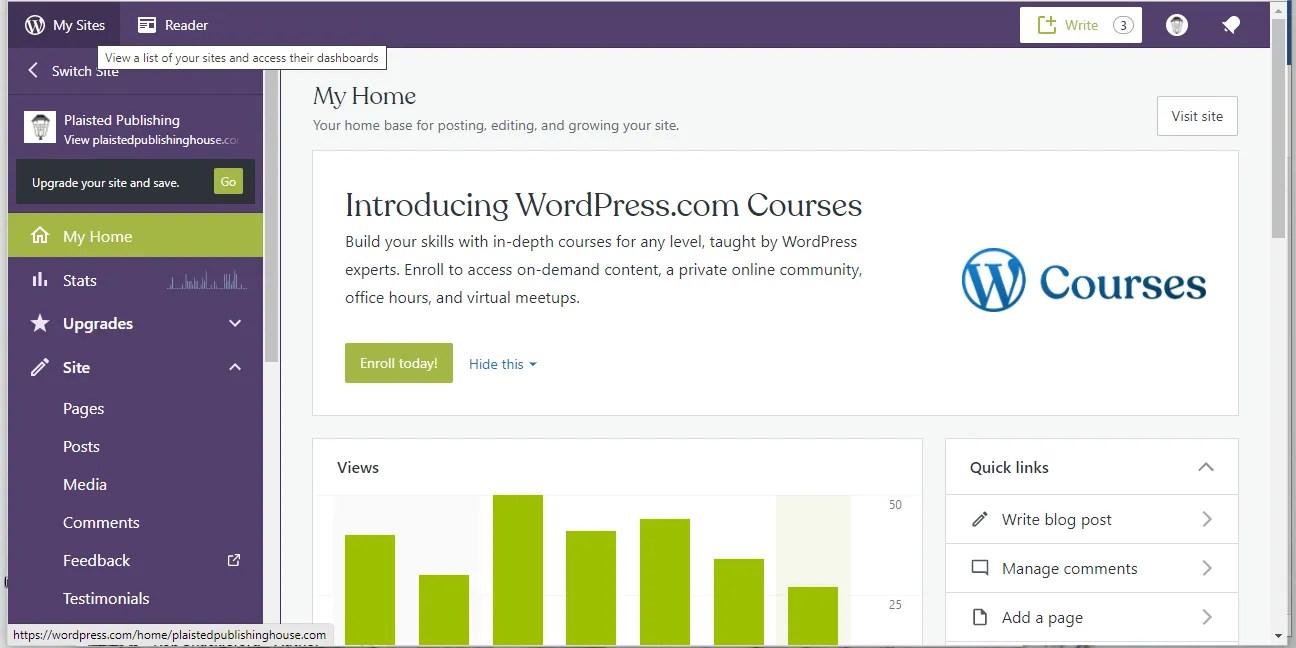Screen dimensions: 1296x648
Task: Click View plaistedpublishinghouse.com link
Action: [x=151, y=140]
